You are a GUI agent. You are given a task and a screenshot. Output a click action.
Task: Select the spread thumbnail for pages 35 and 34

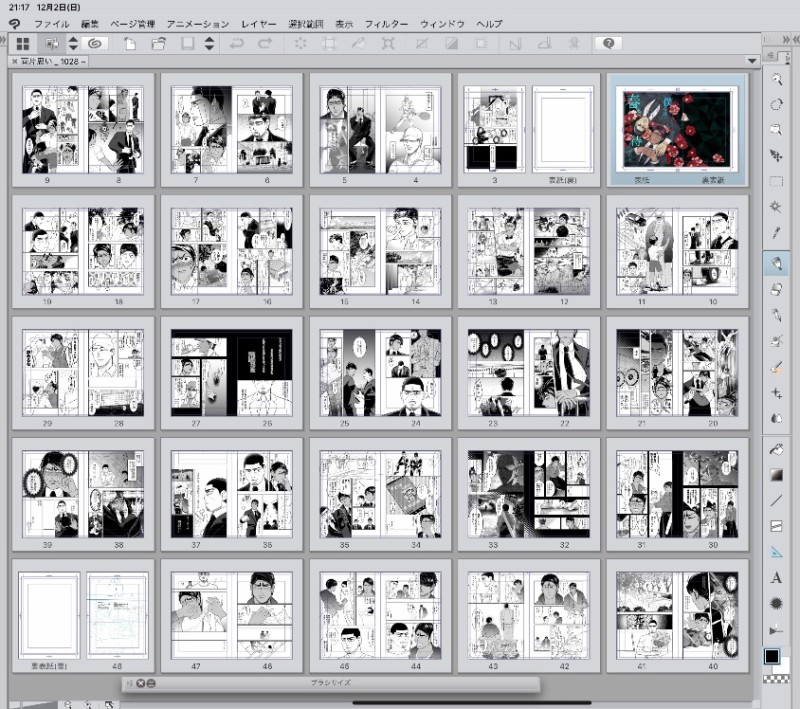click(380, 494)
